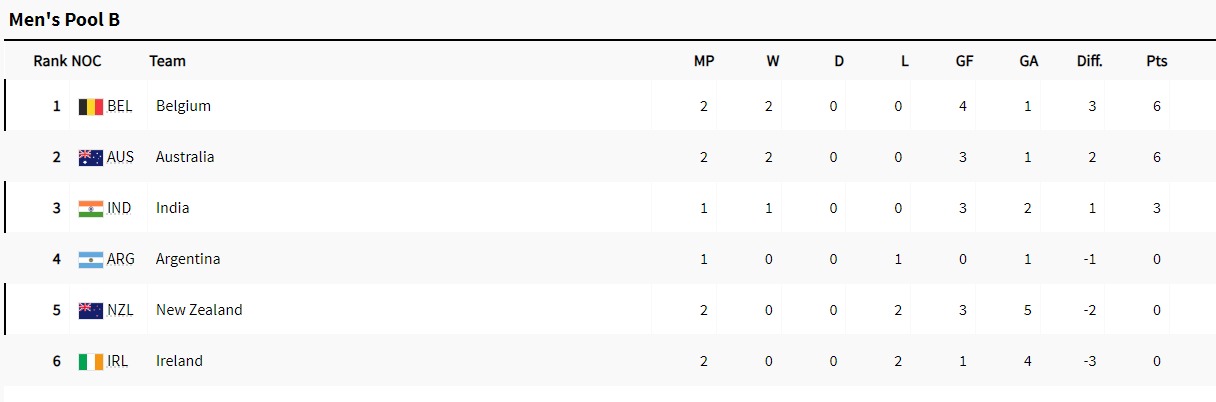Click the New Zealand flag icon
The image size is (1216, 402).
pyautogui.click(x=91, y=310)
